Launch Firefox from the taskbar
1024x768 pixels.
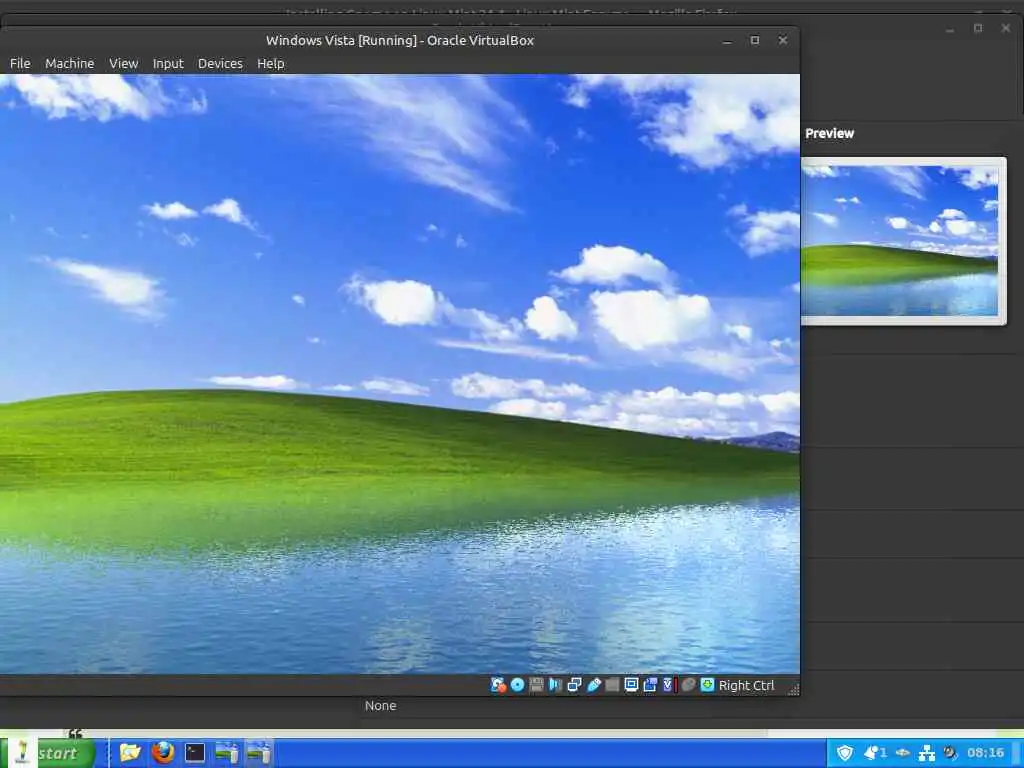pyautogui.click(x=163, y=753)
